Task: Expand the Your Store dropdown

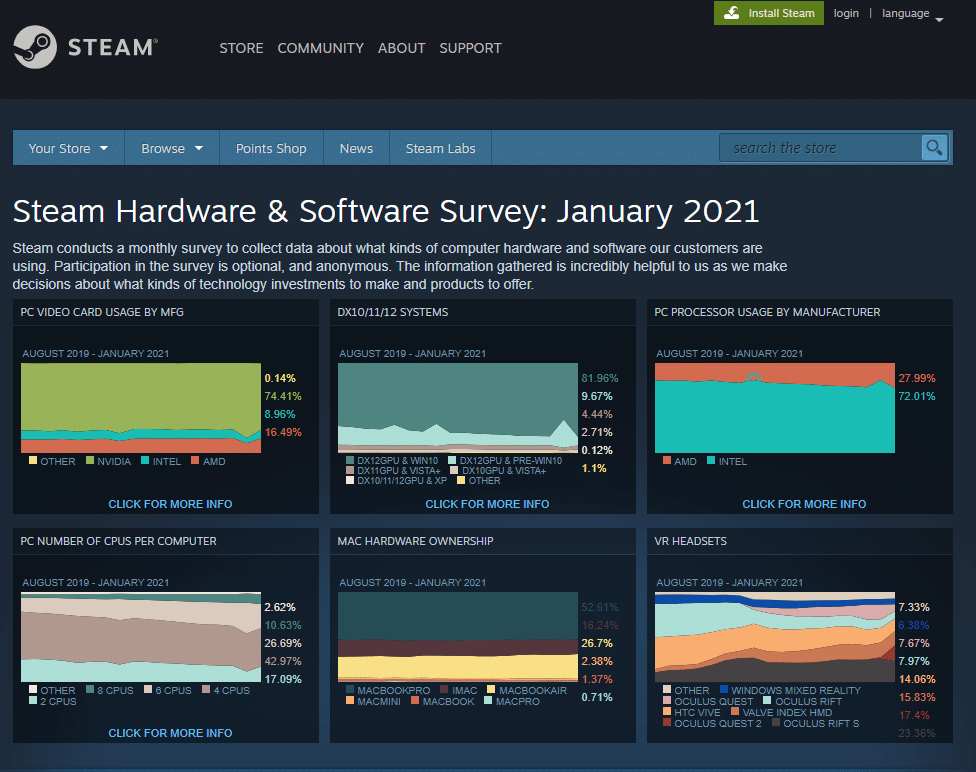Action: coord(68,148)
